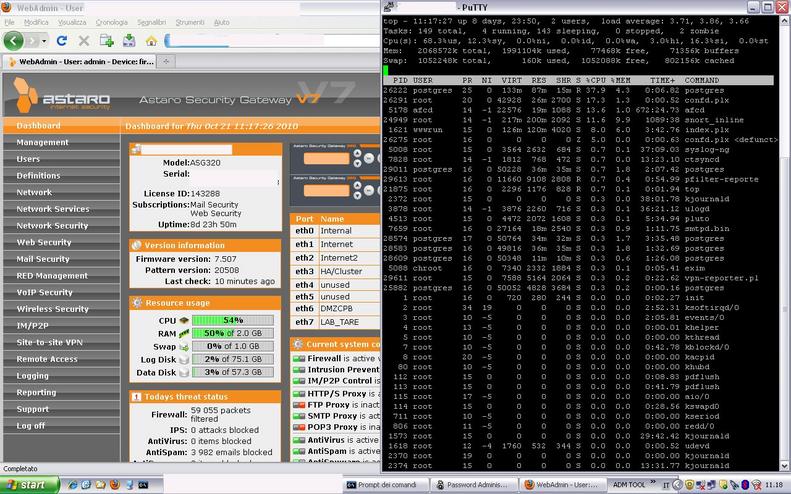Click the RAM module icon in Resource usage
Screen dimensions: 791x494
[184, 334]
